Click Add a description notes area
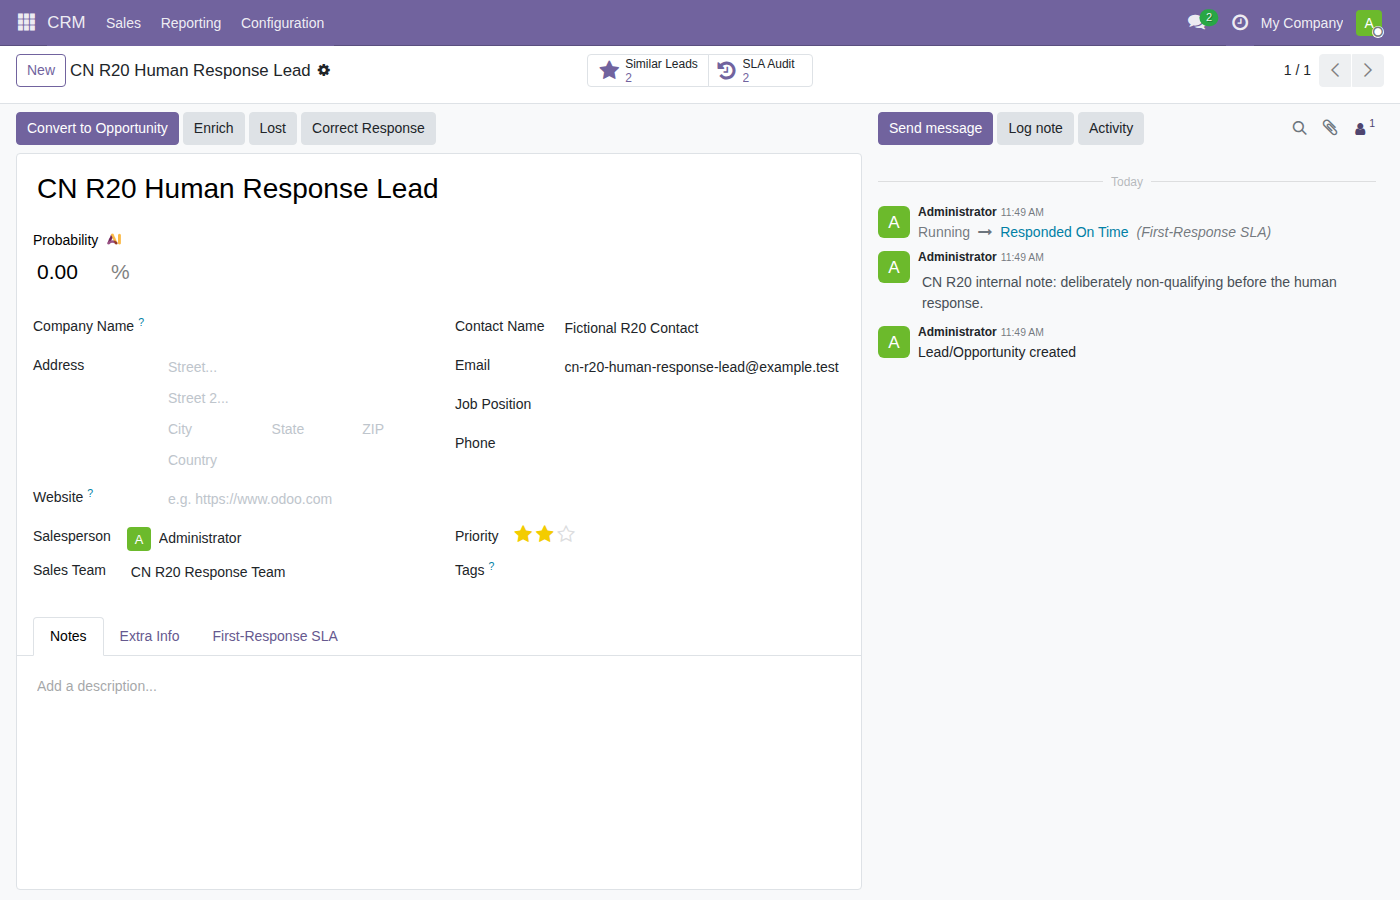1400x900 pixels. pos(438,686)
